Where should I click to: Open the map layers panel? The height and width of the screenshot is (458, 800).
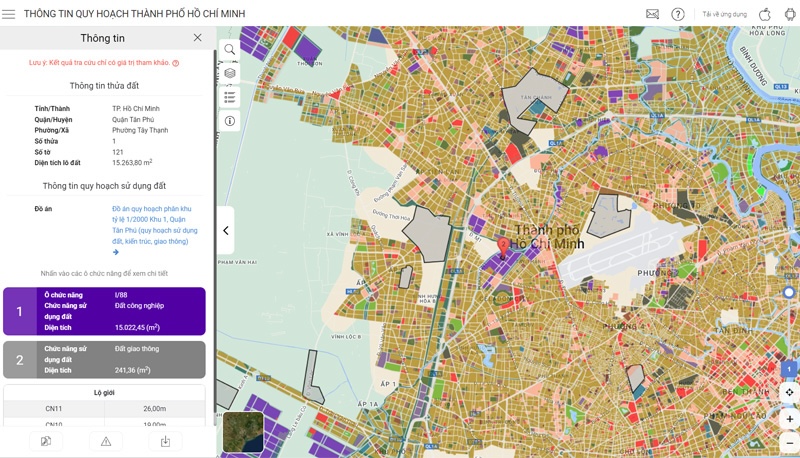230,73
